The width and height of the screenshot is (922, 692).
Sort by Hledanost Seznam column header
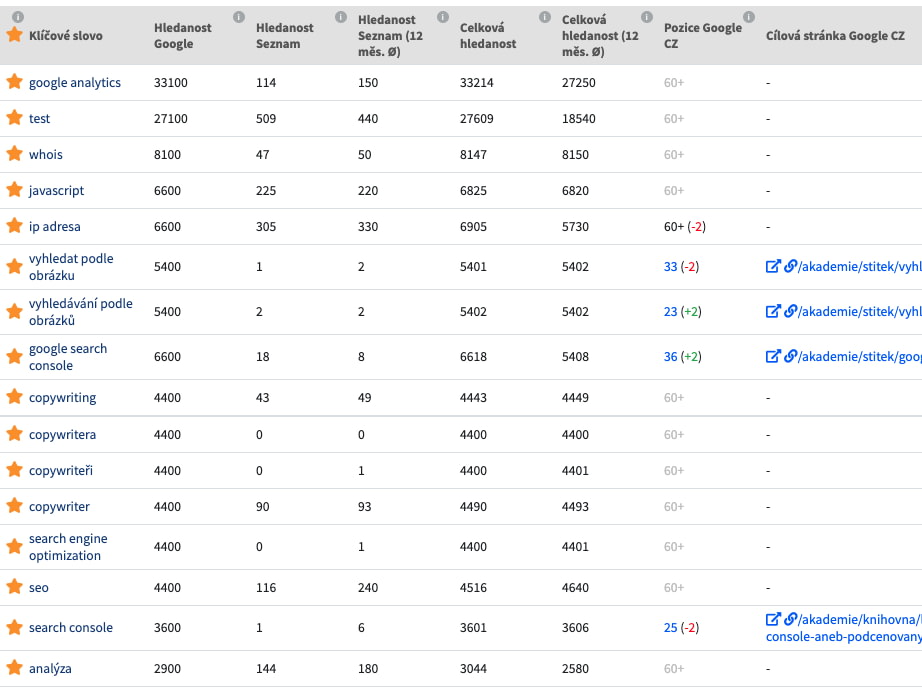pyautogui.click(x=285, y=35)
